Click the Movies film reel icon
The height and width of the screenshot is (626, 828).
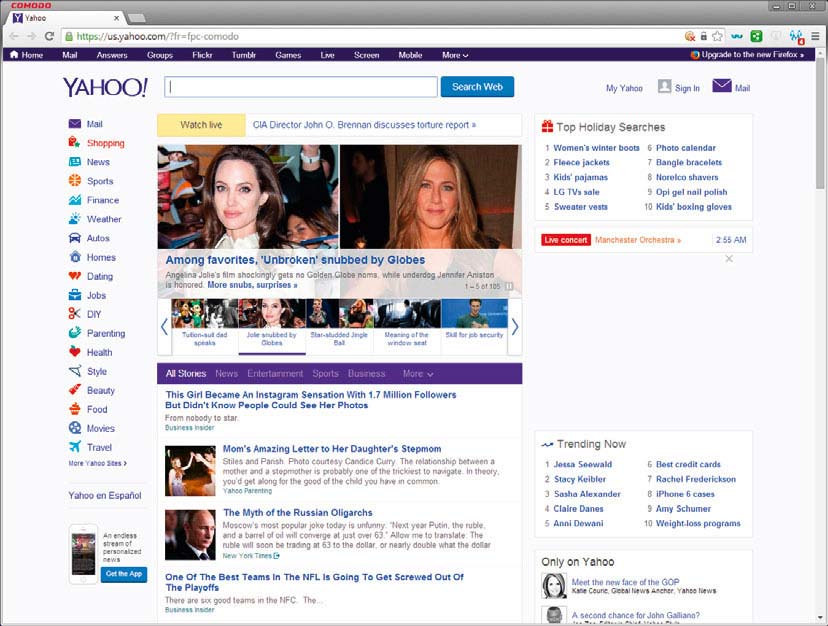pos(74,428)
